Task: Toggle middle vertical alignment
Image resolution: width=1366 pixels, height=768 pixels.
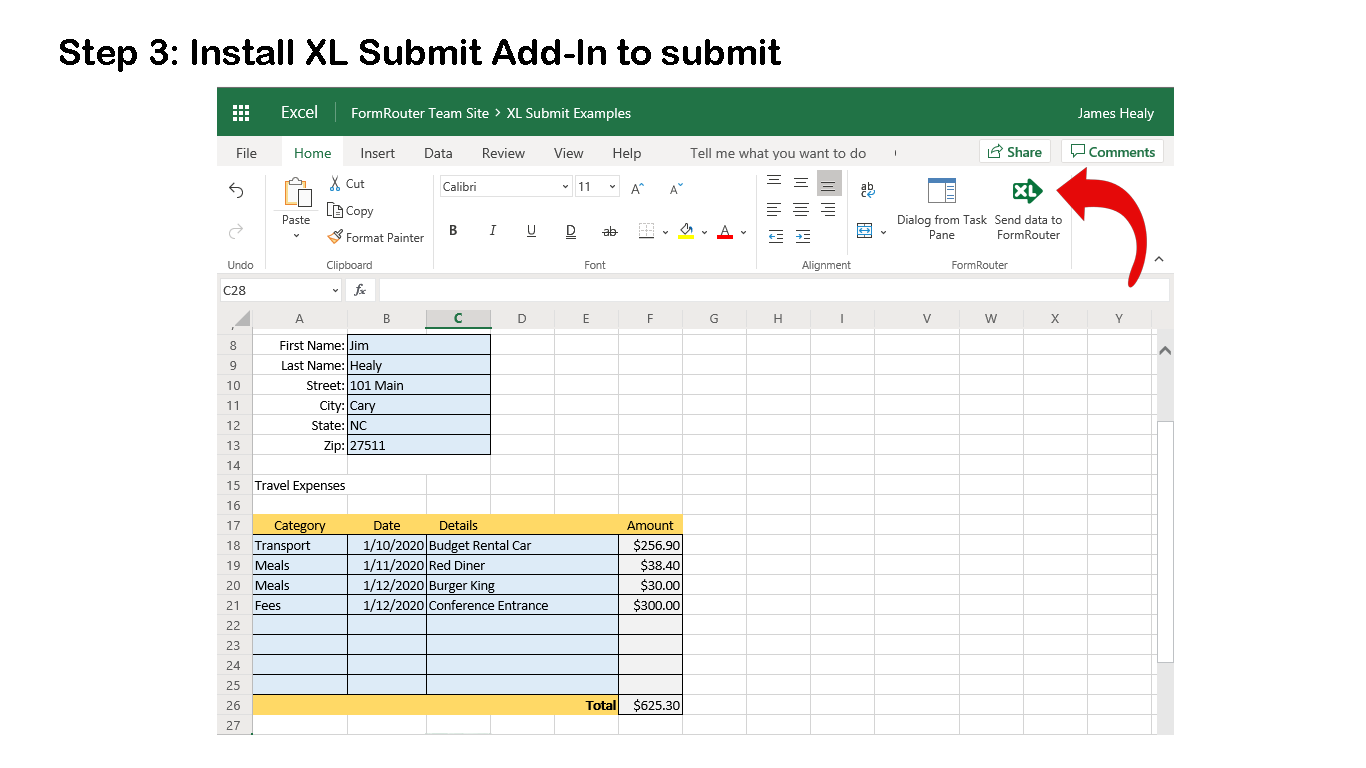Action: pyautogui.click(x=801, y=182)
